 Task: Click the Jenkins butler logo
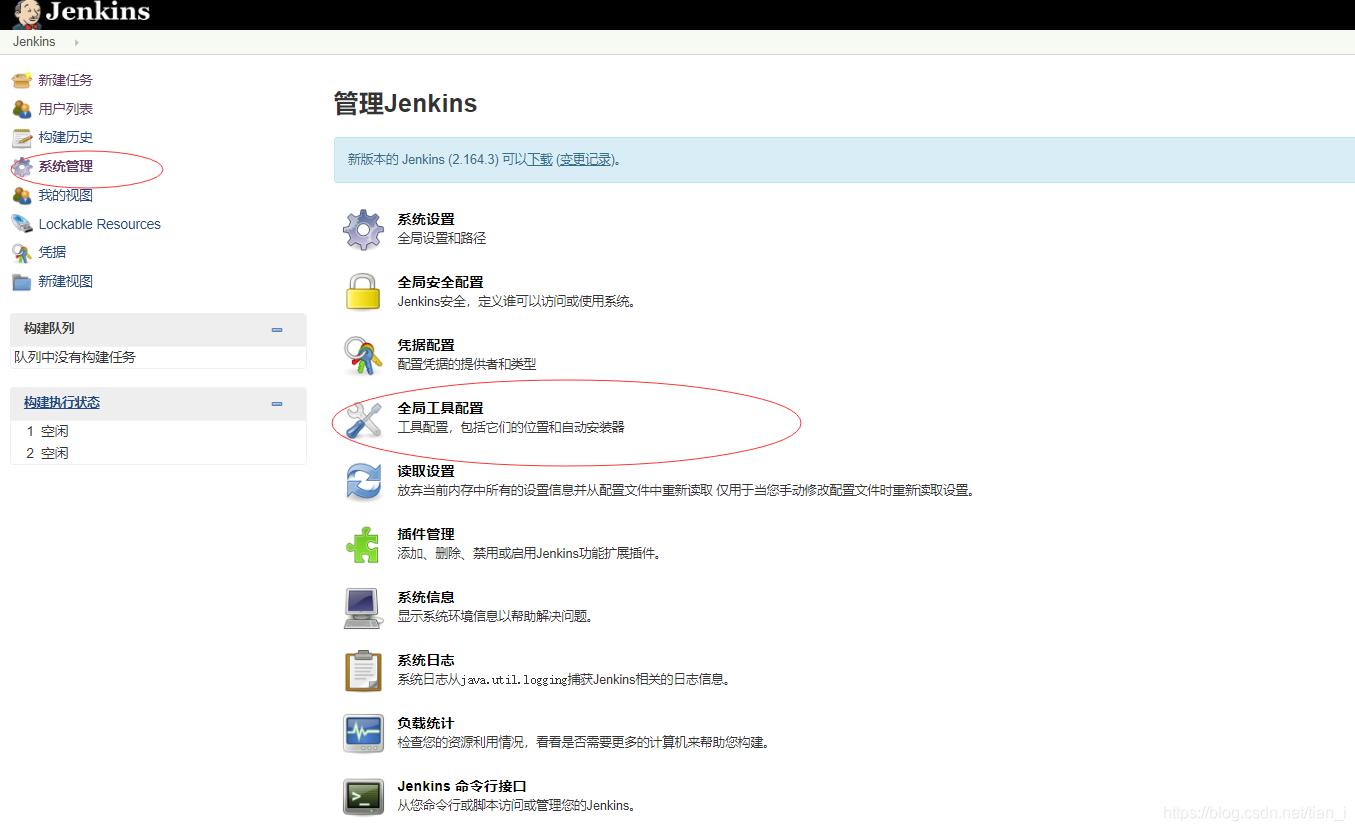click(x=27, y=13)
